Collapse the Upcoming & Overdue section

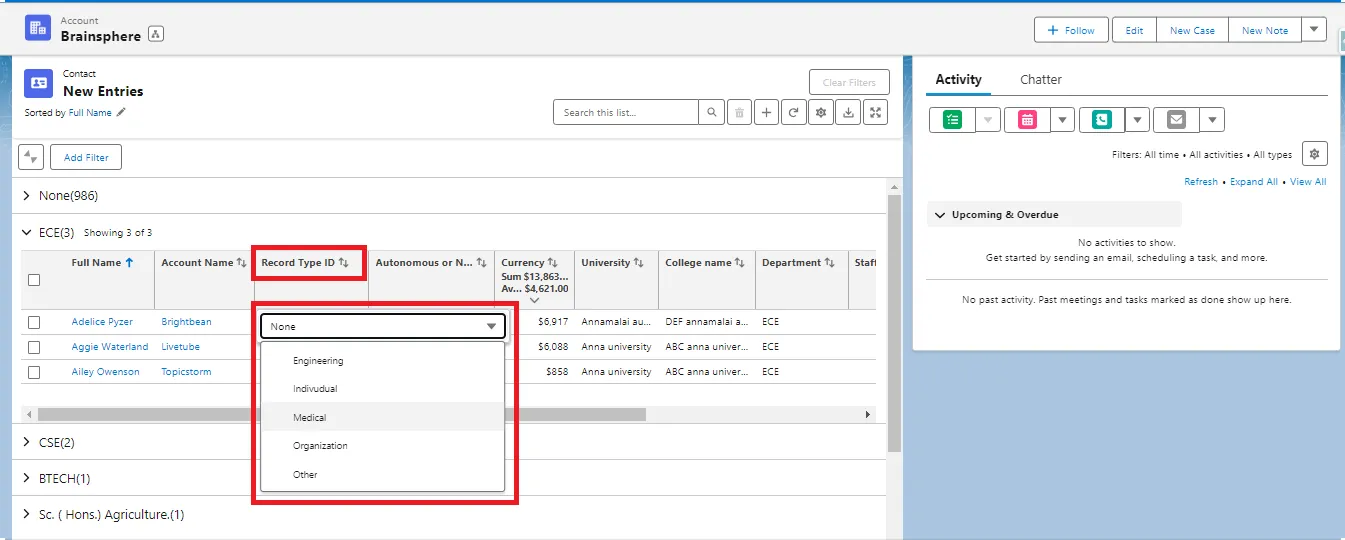(x=940, y=215)
